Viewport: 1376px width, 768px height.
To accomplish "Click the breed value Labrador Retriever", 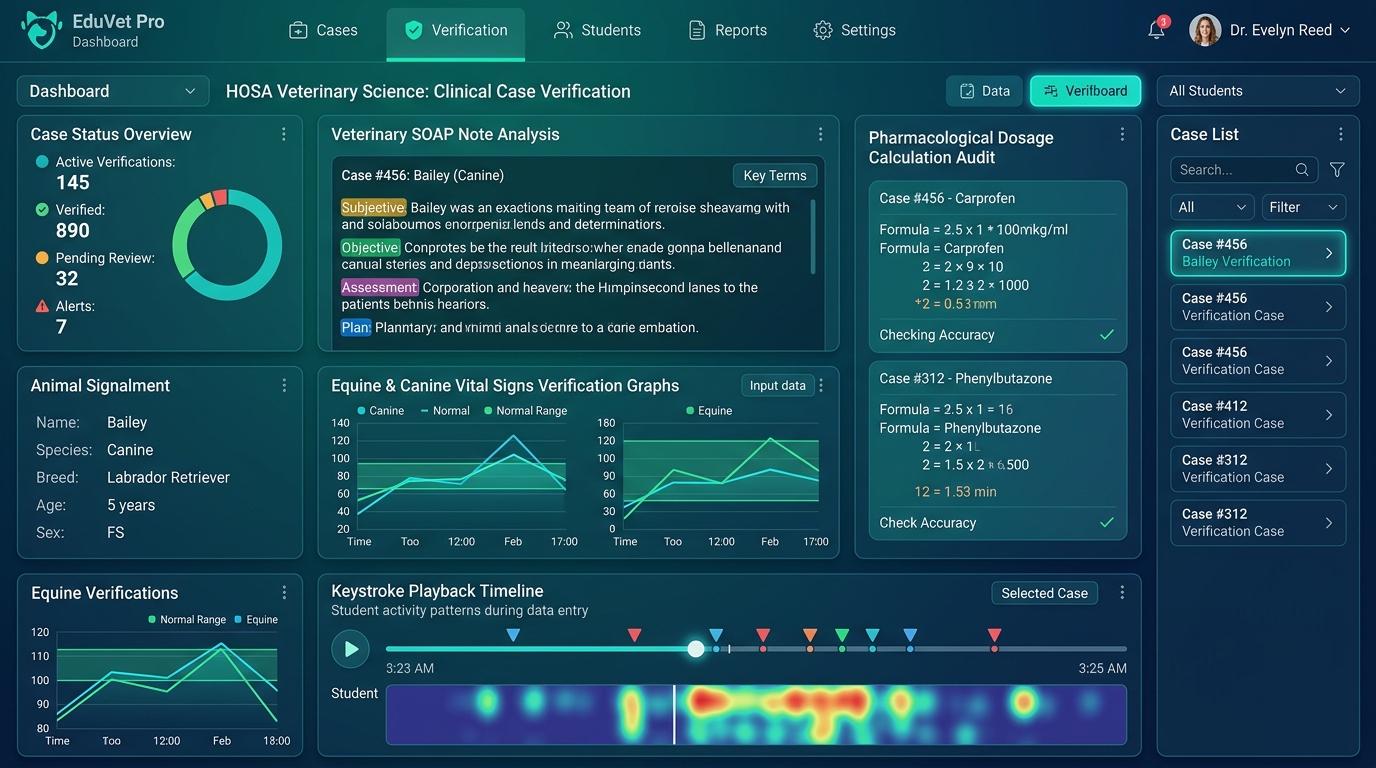I will (x=168, y=477).
